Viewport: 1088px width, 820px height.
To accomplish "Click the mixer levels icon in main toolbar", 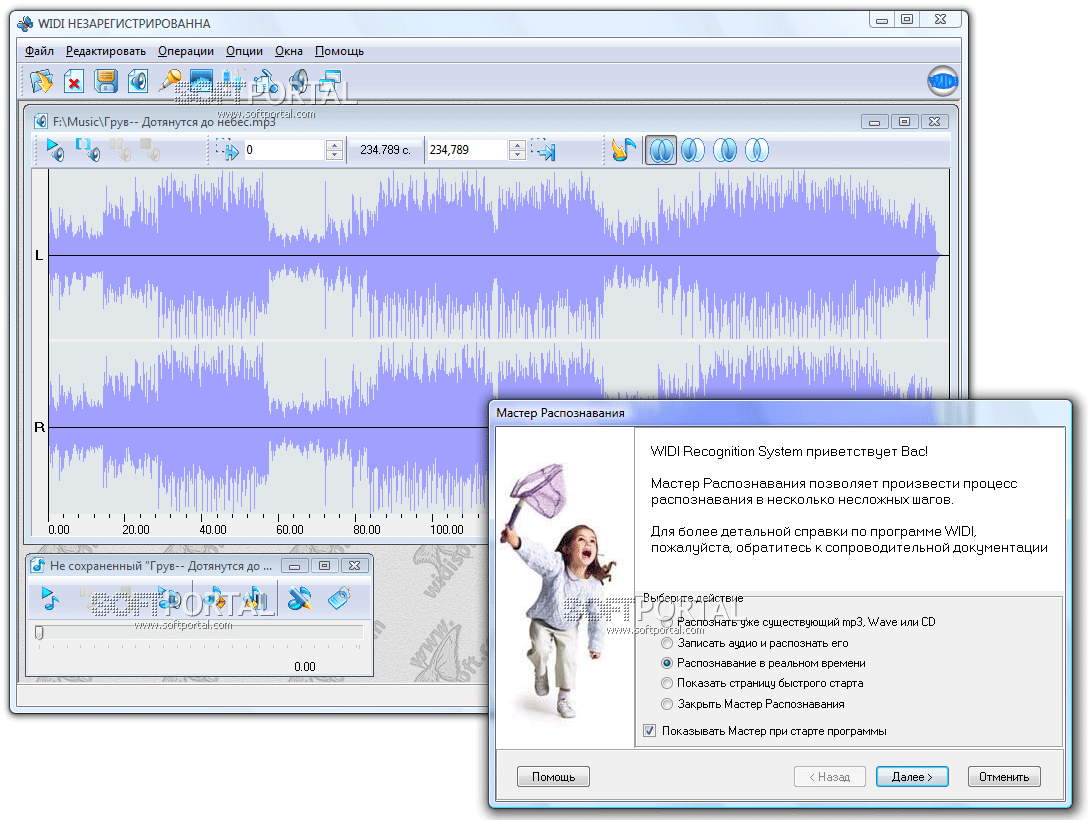I will tap(233, 82).
